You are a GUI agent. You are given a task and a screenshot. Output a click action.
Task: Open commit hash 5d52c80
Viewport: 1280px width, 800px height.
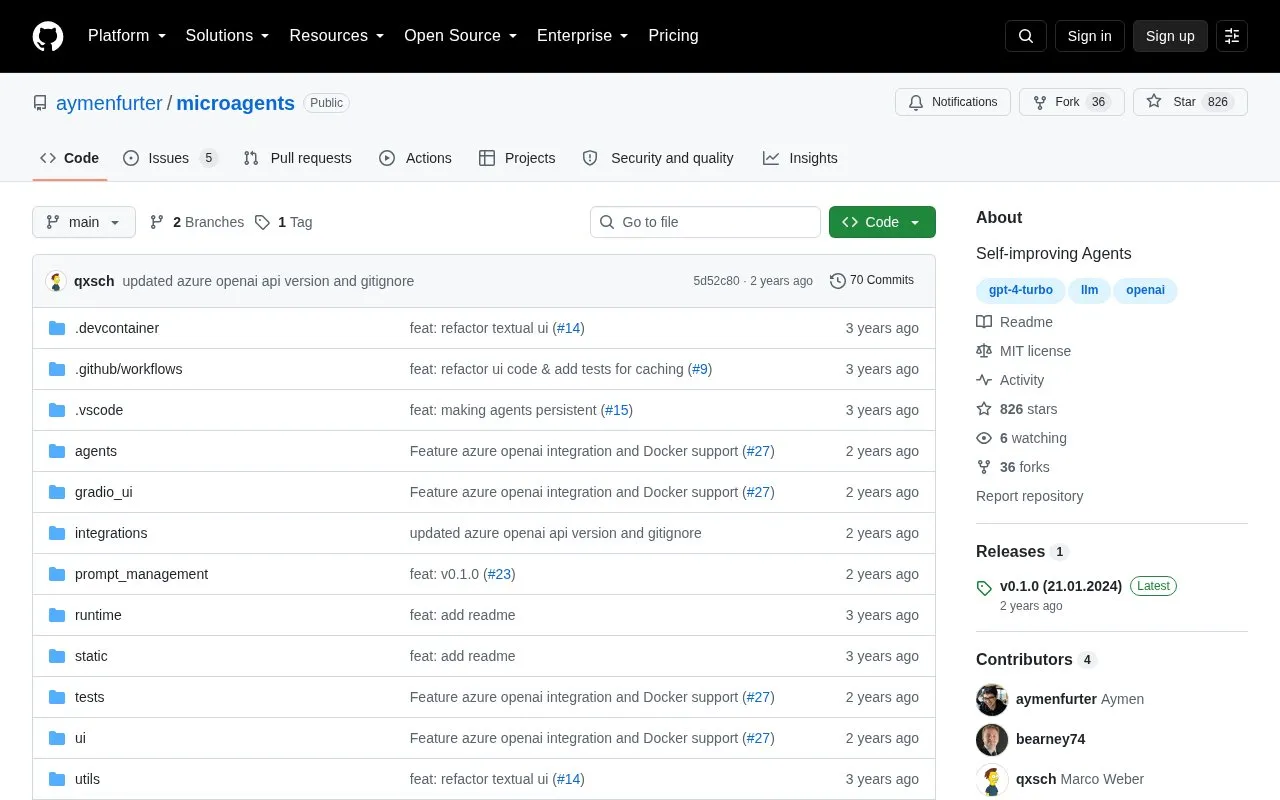[716, 281]
